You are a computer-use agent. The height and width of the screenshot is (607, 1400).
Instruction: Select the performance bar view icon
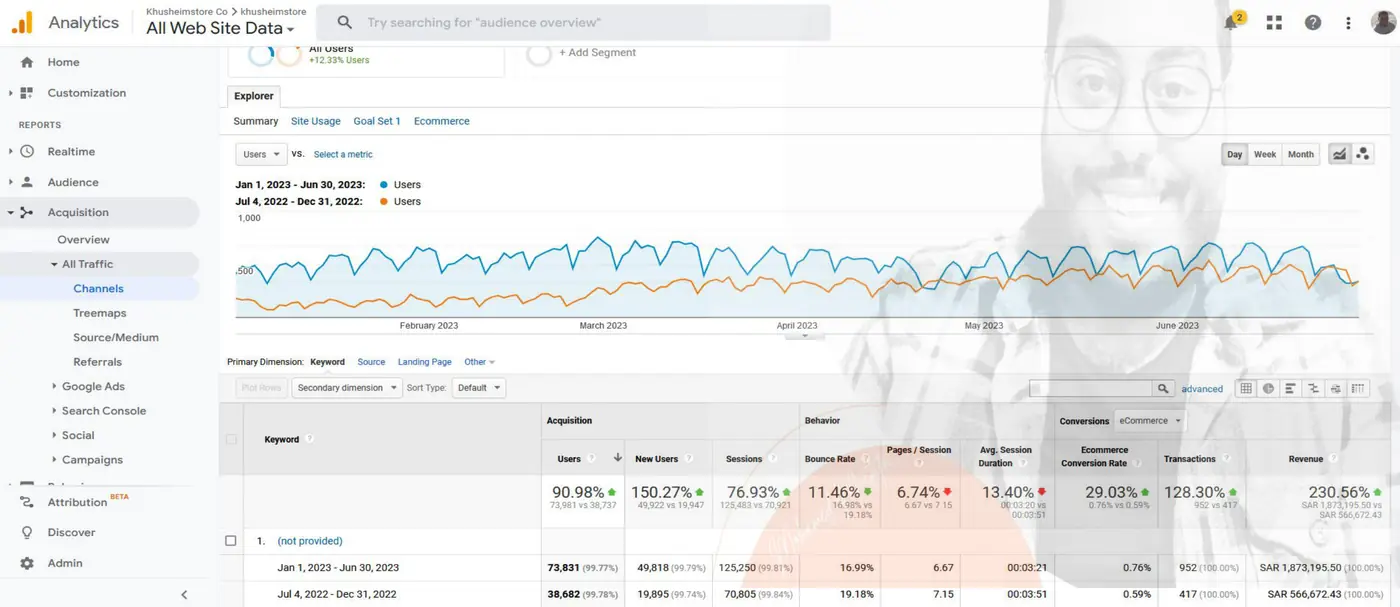[1291, 388]
